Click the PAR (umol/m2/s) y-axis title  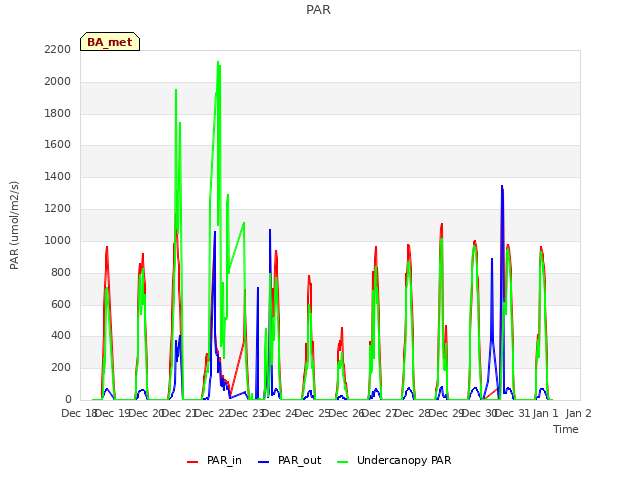pyautogui.click(x=14, y=225)
